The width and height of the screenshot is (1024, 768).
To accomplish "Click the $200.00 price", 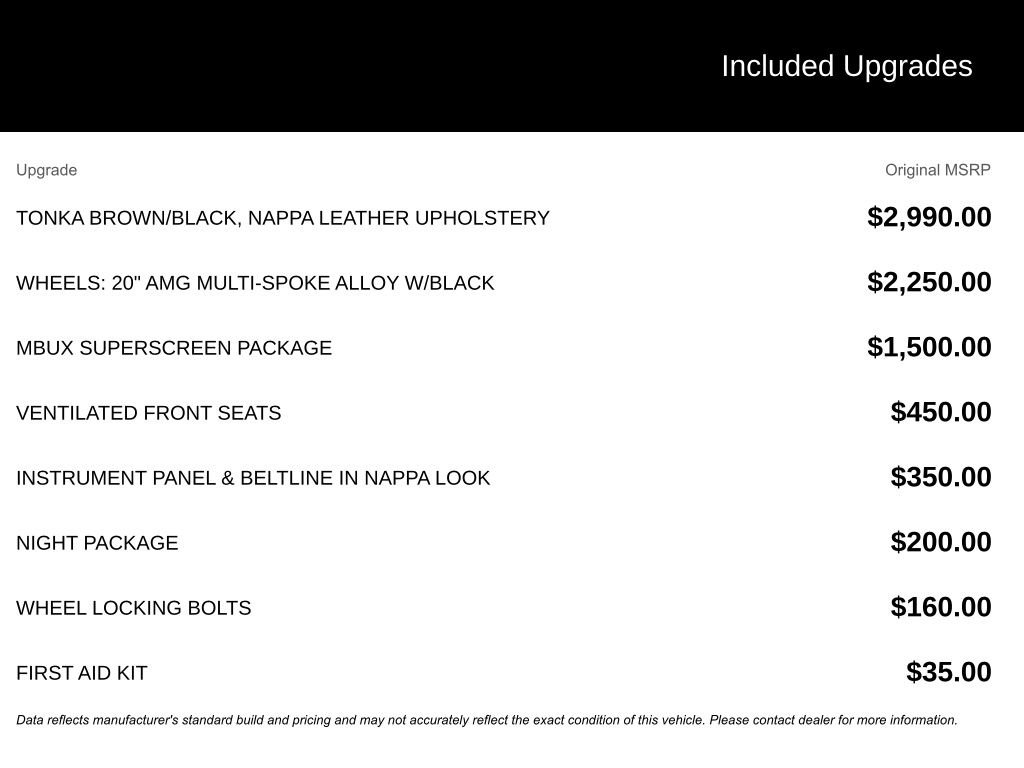I will tap(941, 542).
